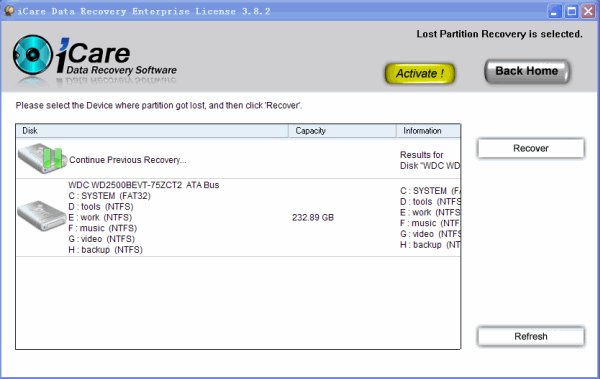Click the iCare disc logo icon
The height and width of the screenshot is (379, 600).
pos(32,55)
